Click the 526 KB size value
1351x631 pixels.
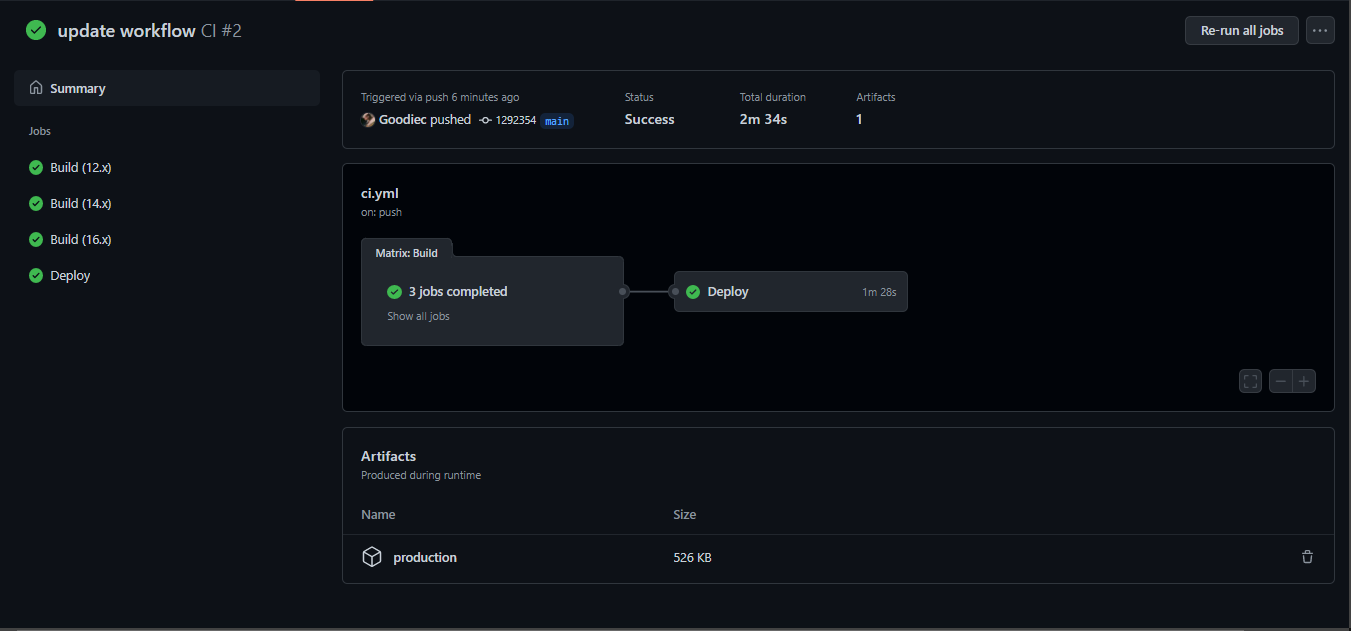point(692,557)
